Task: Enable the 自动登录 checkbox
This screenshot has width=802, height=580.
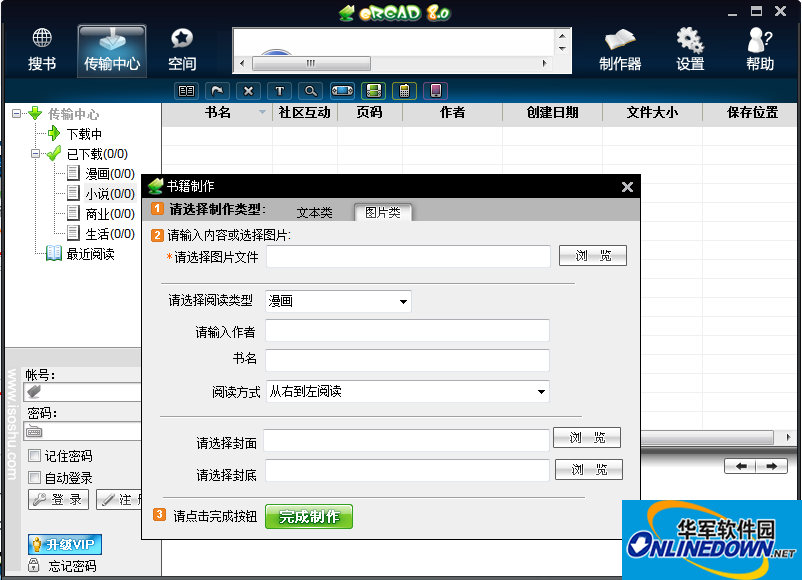Action: pyautogui.click(x=35, y=478)
